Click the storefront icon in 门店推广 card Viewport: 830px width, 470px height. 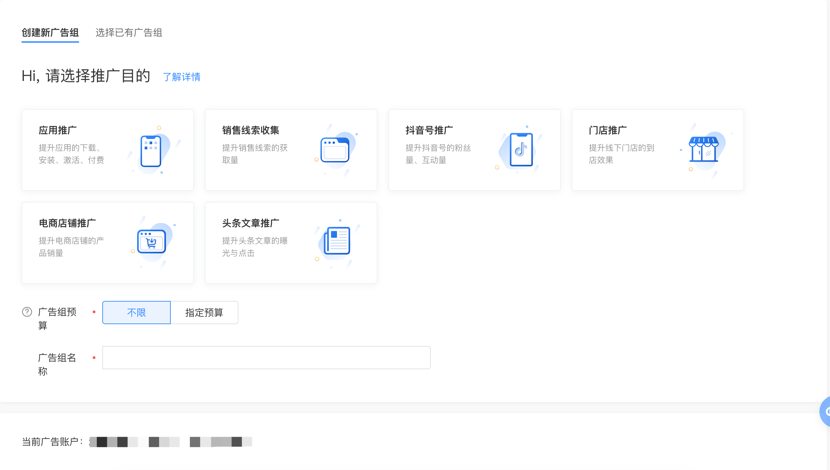point(703,149)
